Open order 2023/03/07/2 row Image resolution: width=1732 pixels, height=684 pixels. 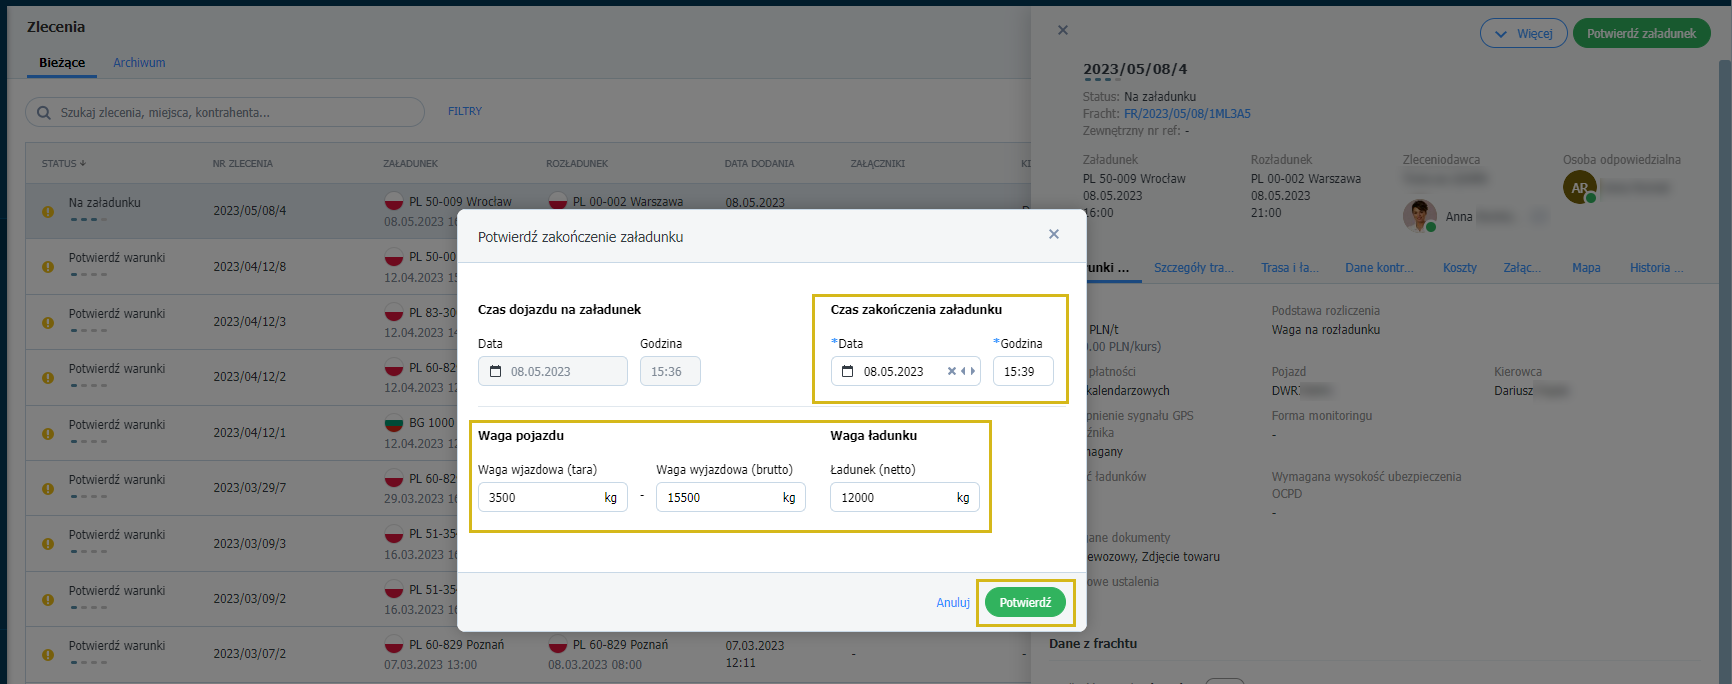[x=250, y=654]
